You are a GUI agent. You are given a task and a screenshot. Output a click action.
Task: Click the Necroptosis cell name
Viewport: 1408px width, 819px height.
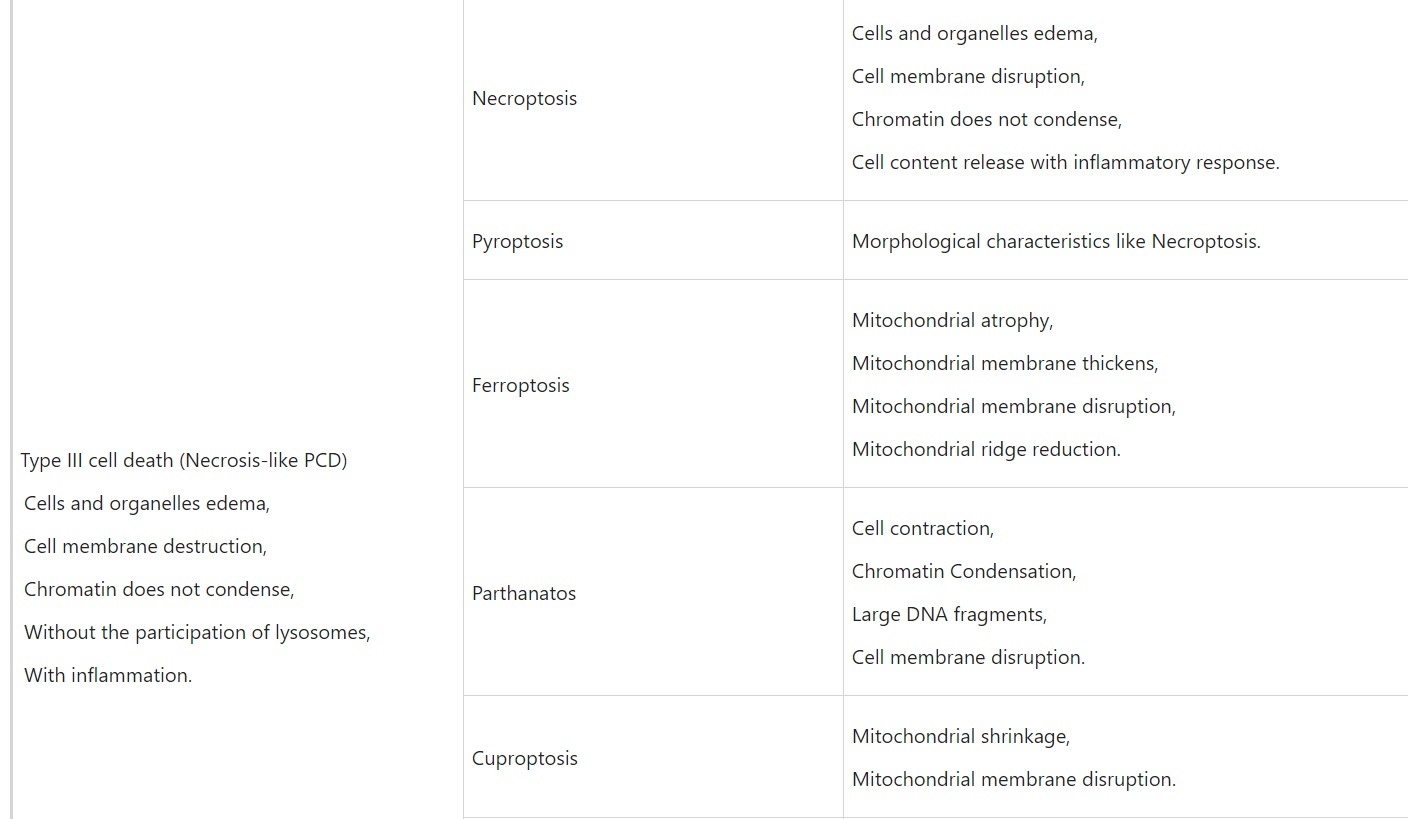coord(524,99)
